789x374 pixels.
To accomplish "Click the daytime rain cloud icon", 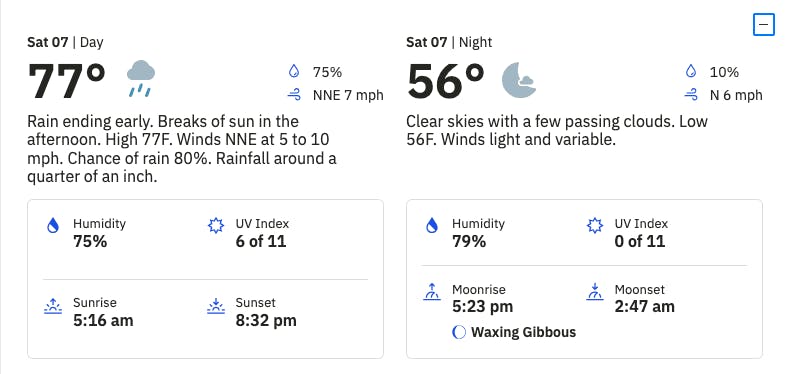I will coord(141,79).
